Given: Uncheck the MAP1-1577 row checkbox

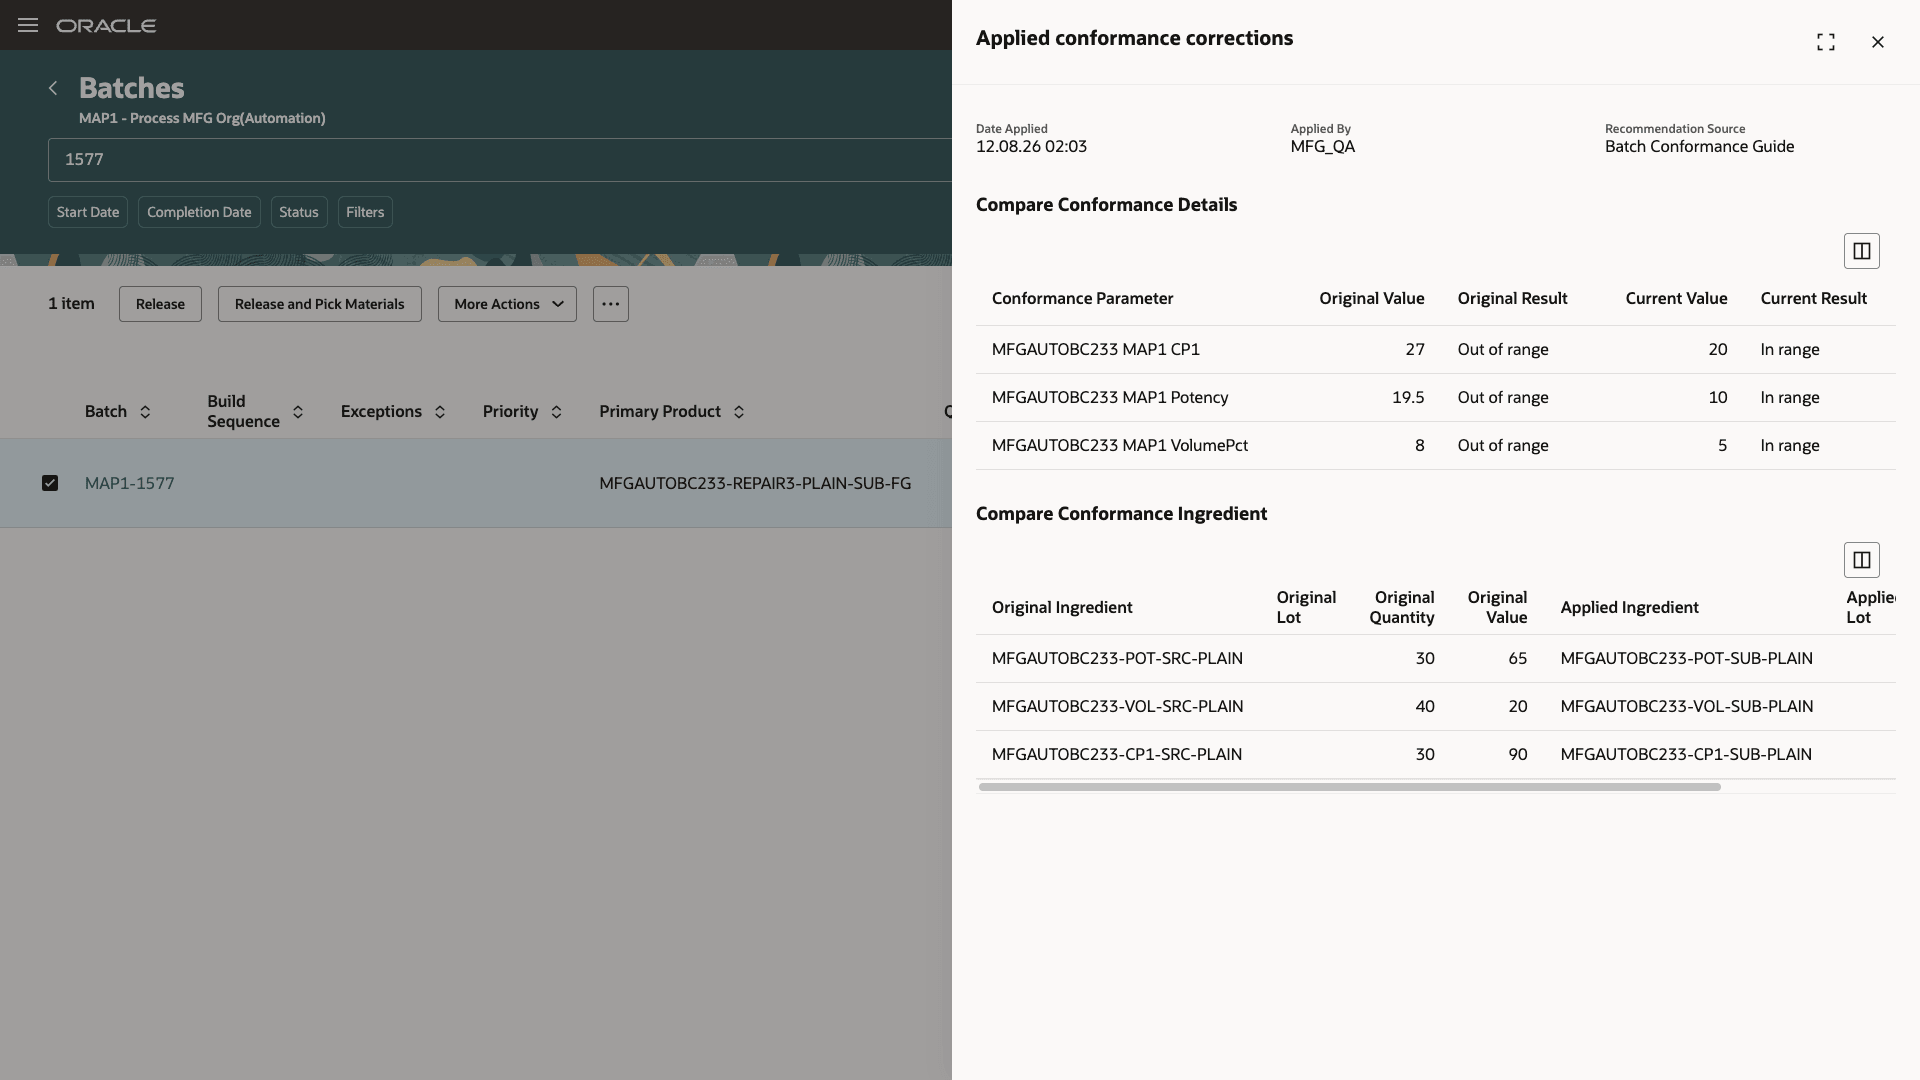Looking at the screenshot, I should (x=50, y=483).
